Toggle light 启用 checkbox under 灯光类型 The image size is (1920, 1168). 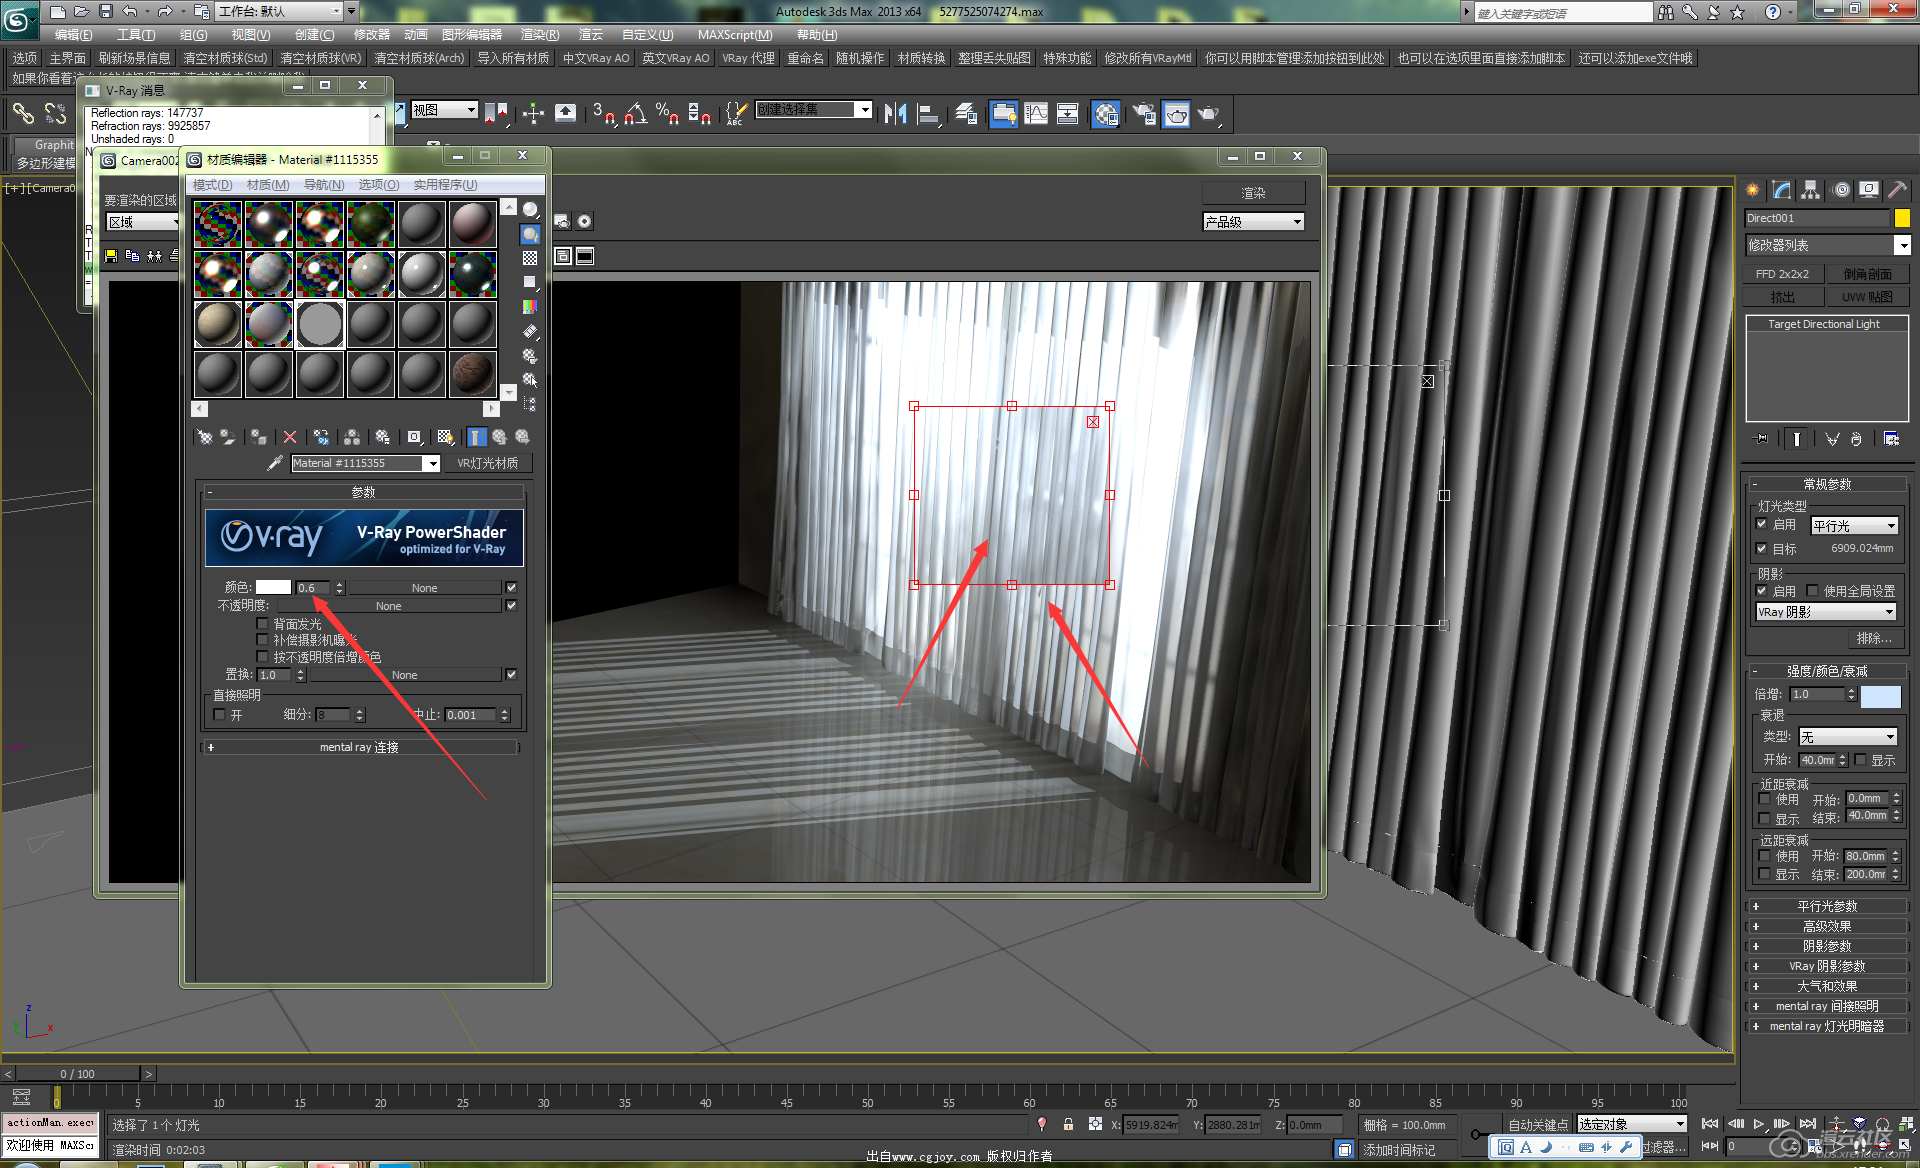1762,524
